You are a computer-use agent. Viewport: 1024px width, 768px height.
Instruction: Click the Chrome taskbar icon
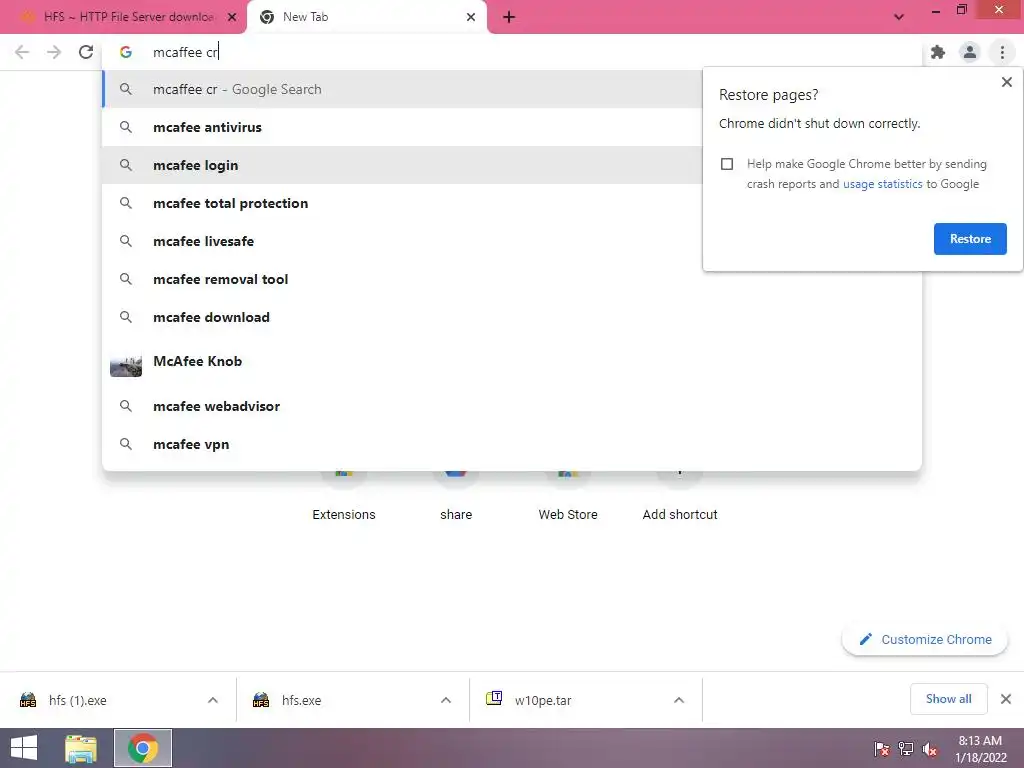(x=143, y=748)
